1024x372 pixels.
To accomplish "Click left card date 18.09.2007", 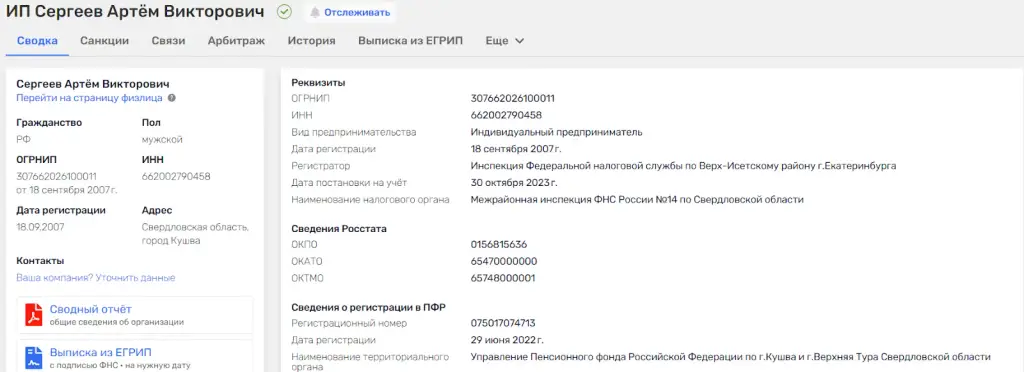I will (40, 227).
